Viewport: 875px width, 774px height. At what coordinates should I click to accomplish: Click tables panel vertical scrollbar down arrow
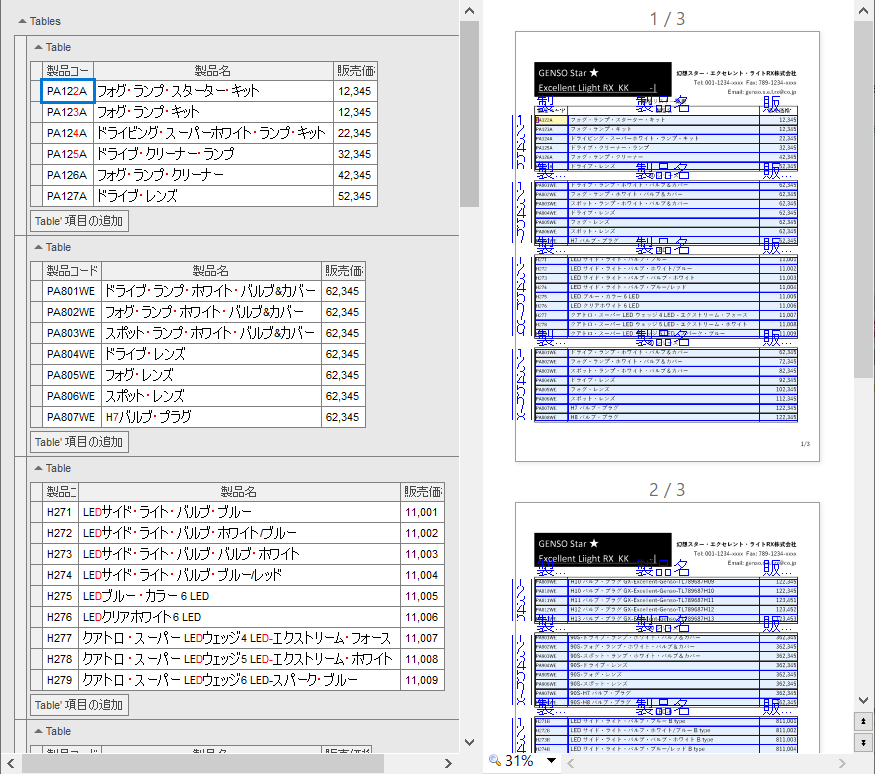[x=469, y=742]
